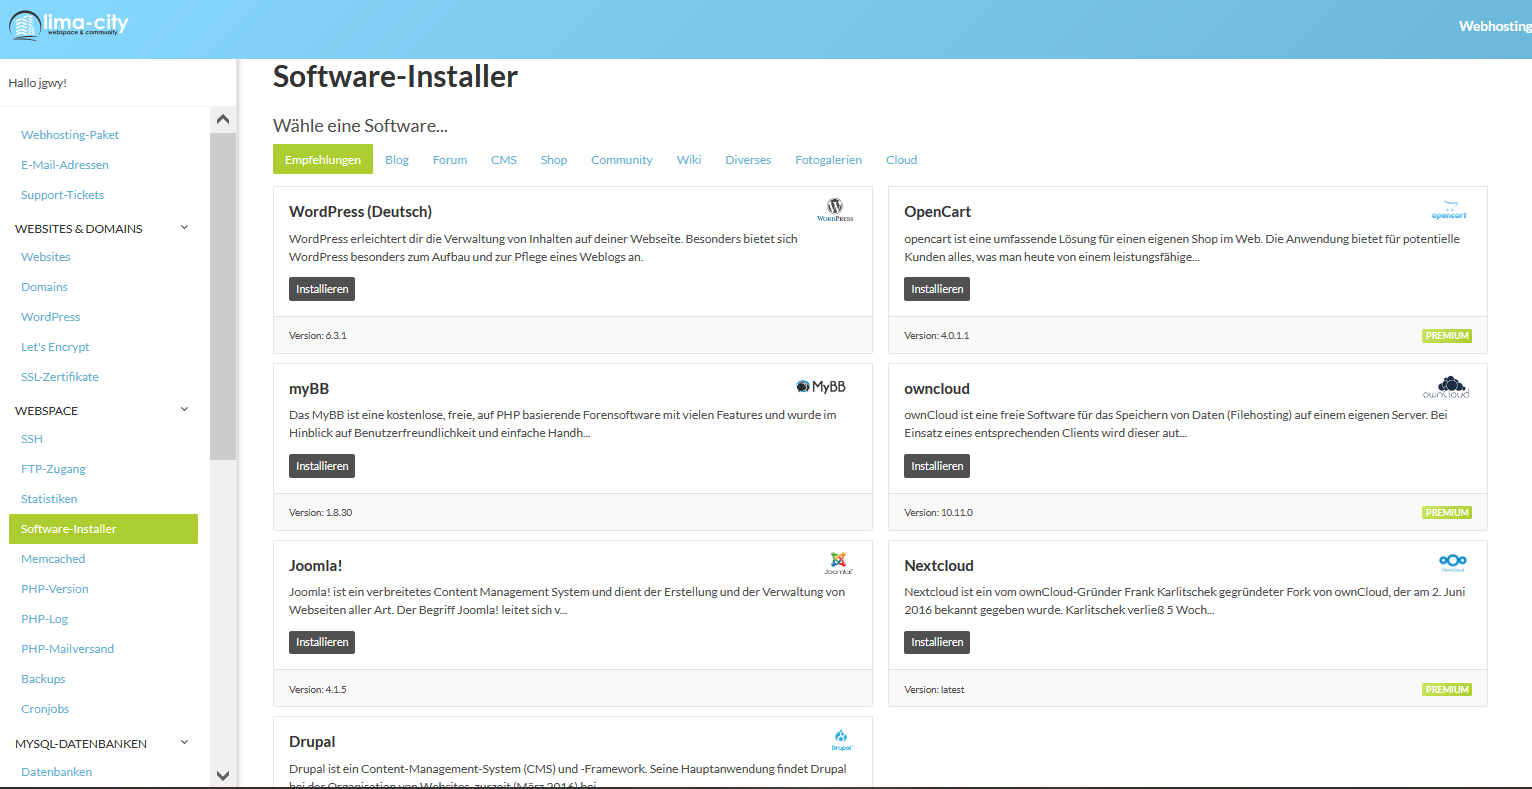Open Domains in sidebar
The image size is (1532, 789).
(x=45, y=287)
